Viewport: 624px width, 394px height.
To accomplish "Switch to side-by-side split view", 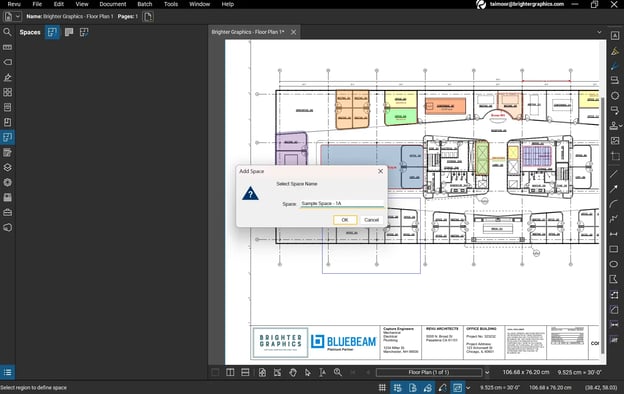I will click(x=230, y=373).
